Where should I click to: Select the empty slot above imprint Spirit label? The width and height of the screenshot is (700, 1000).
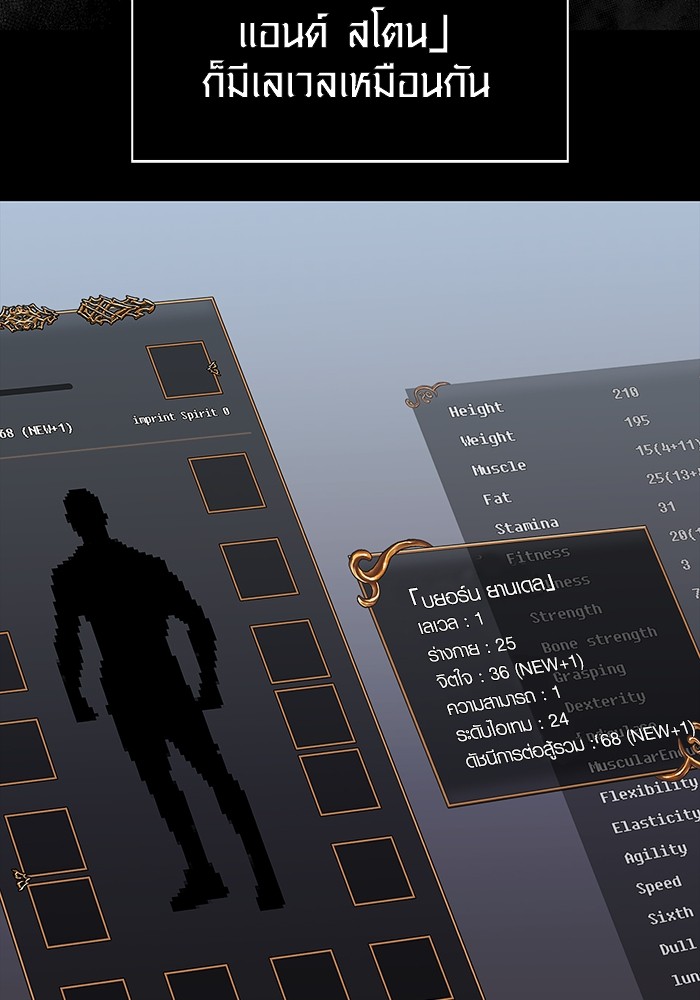184,369
